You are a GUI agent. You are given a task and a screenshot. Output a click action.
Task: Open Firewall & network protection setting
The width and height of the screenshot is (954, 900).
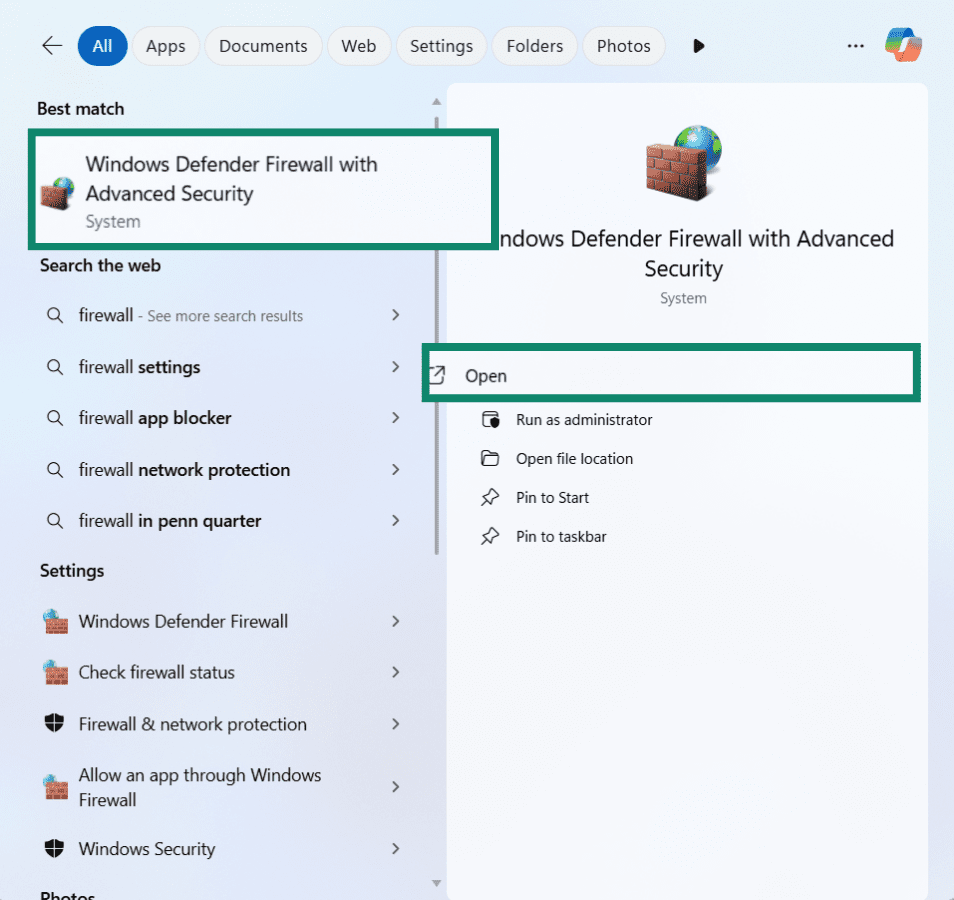[192, 724]
